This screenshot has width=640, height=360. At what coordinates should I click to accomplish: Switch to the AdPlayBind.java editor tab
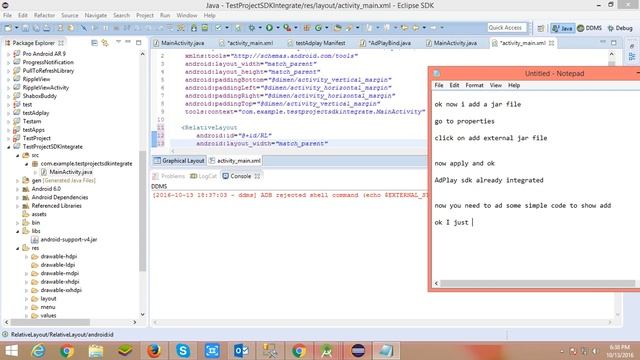(x=386, y=43)
